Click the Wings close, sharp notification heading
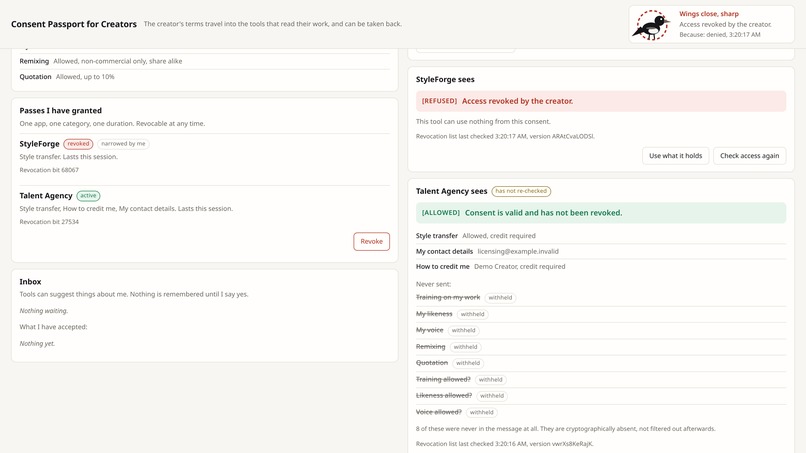 click(x=709, y=14)
